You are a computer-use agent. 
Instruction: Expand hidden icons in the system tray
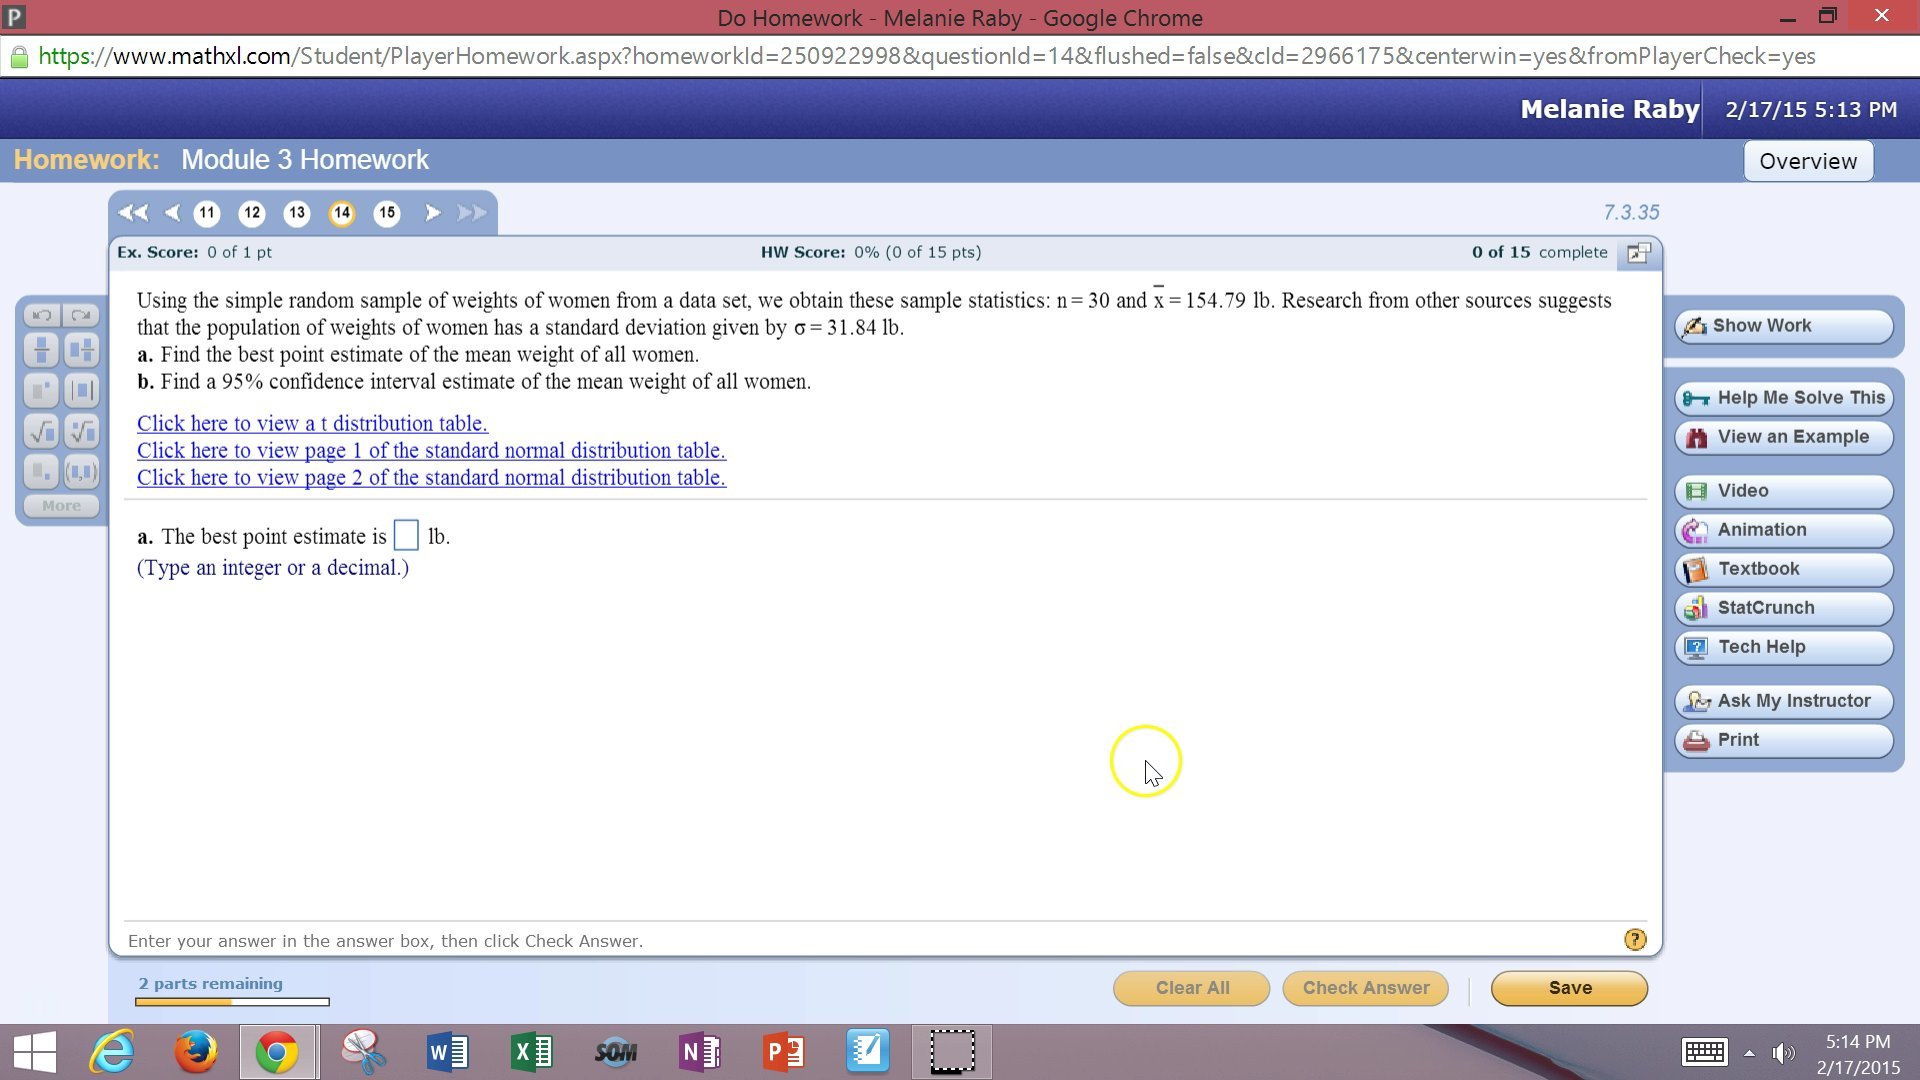[x=1749, y=1051]
